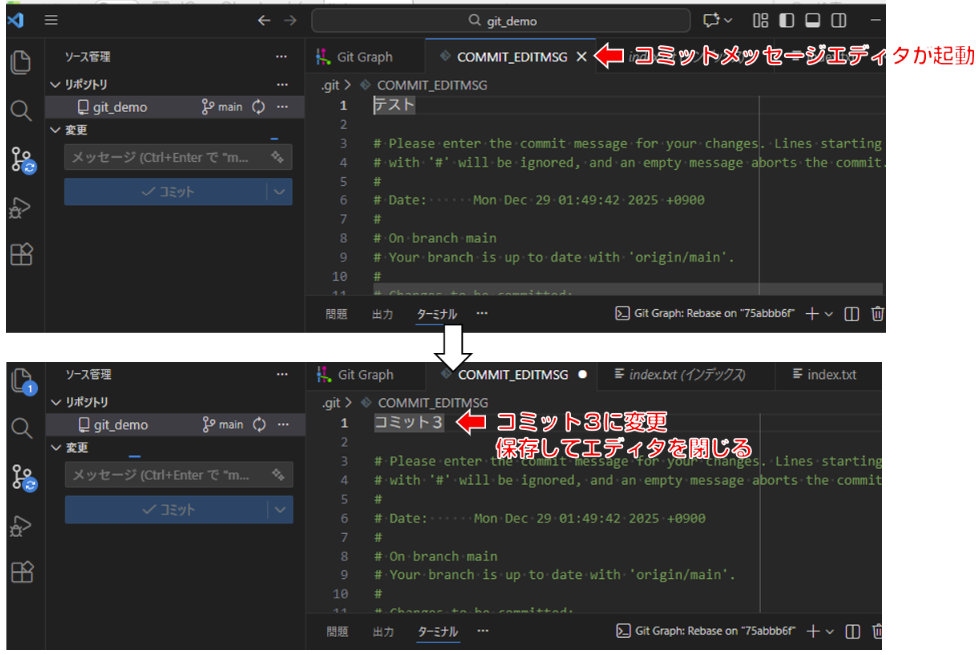Viewport: 979px width, 655px height.
Task: Toggle the bottom panel layout button in title bar
Action: pyautogui.click(x=813, y=20)
